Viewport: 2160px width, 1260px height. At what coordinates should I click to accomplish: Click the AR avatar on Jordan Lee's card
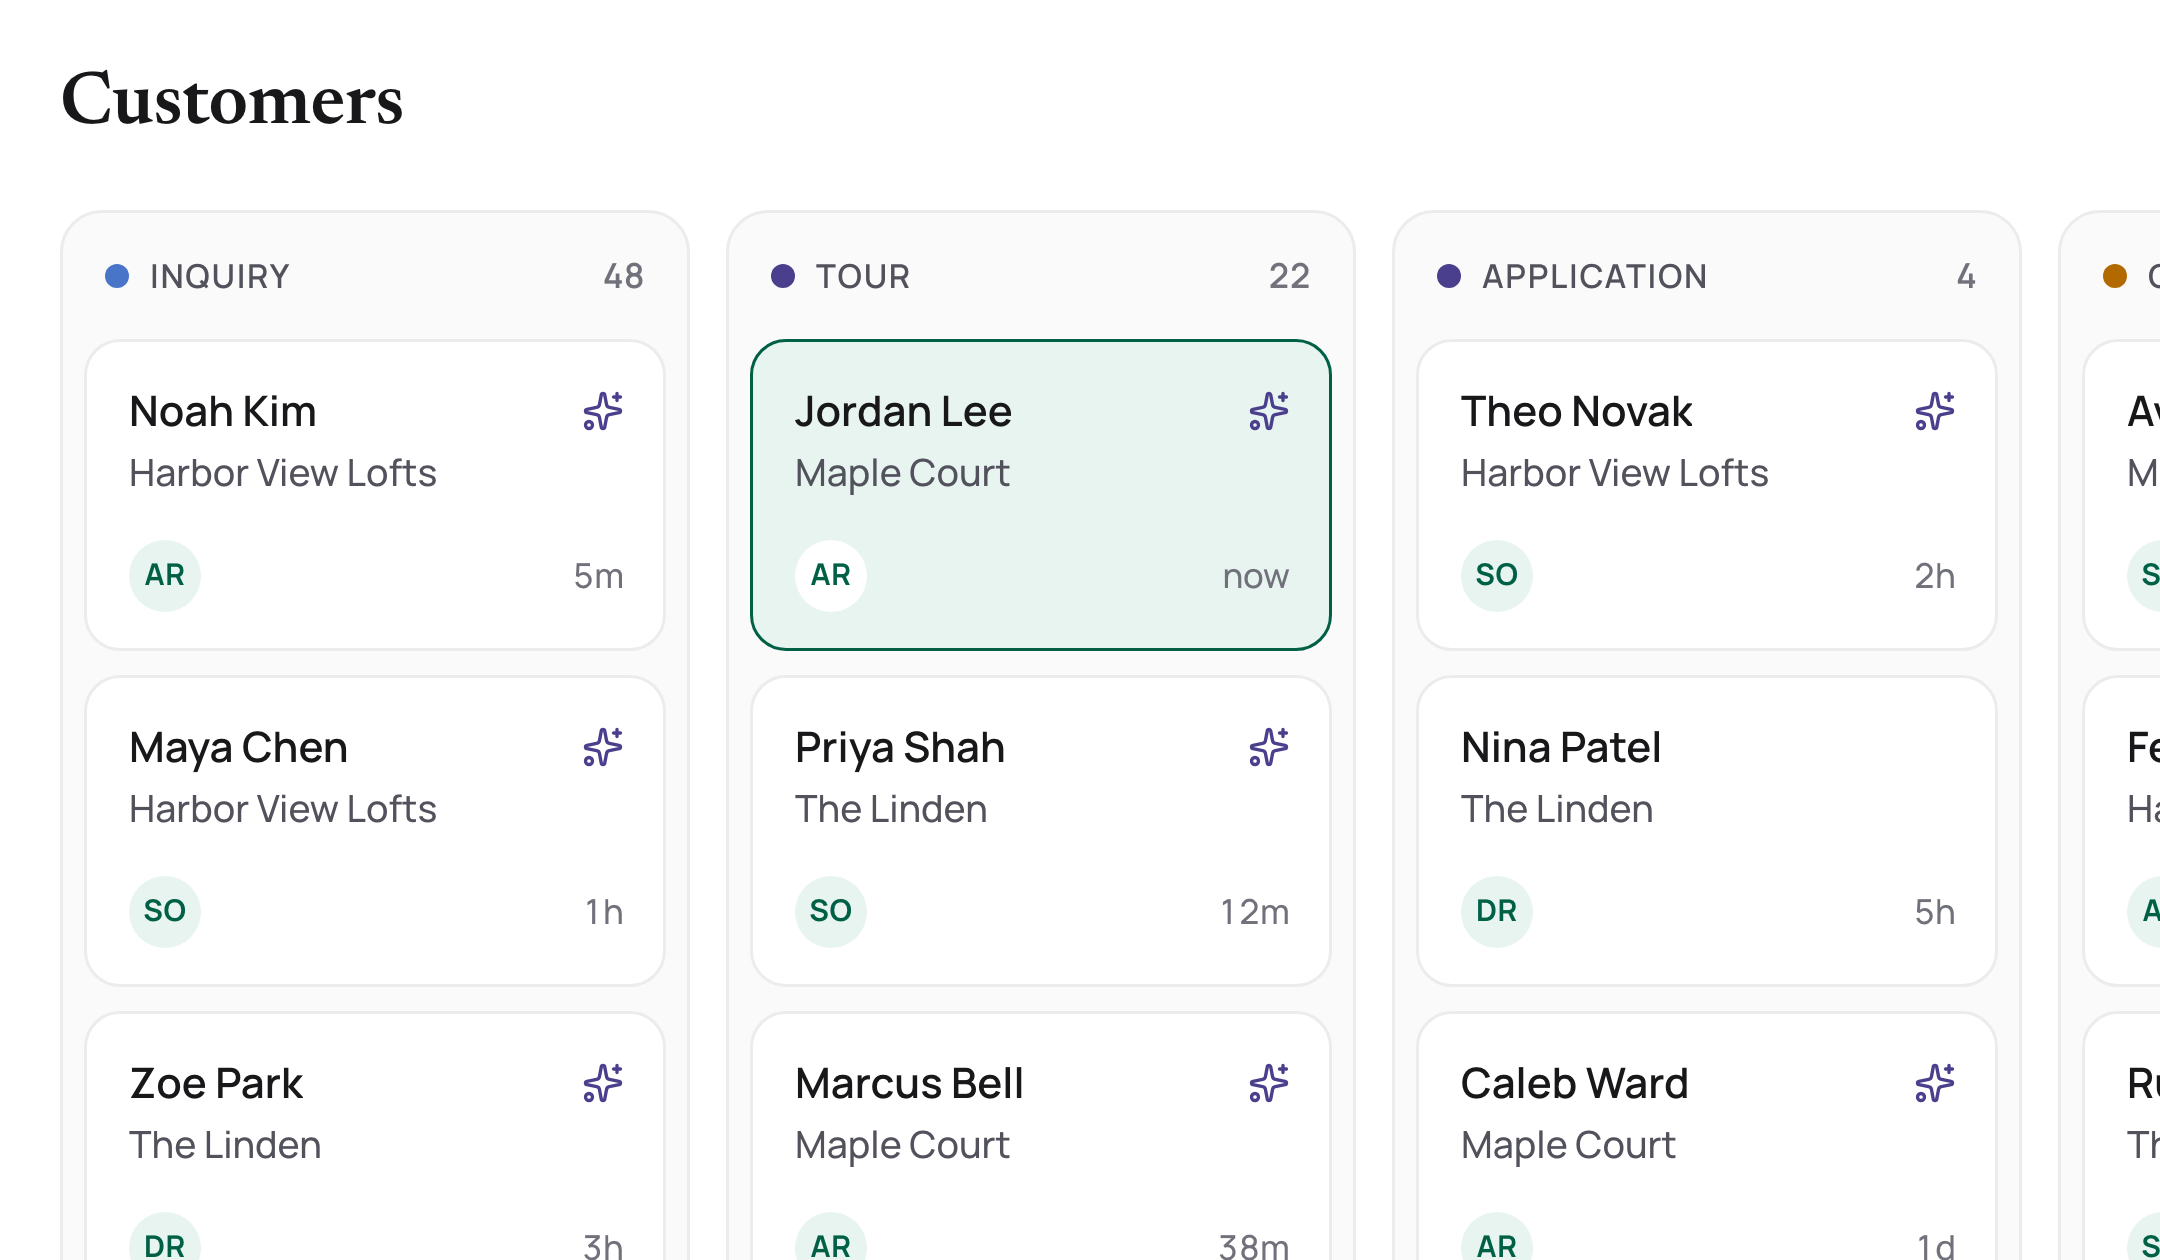click(831, 575)
